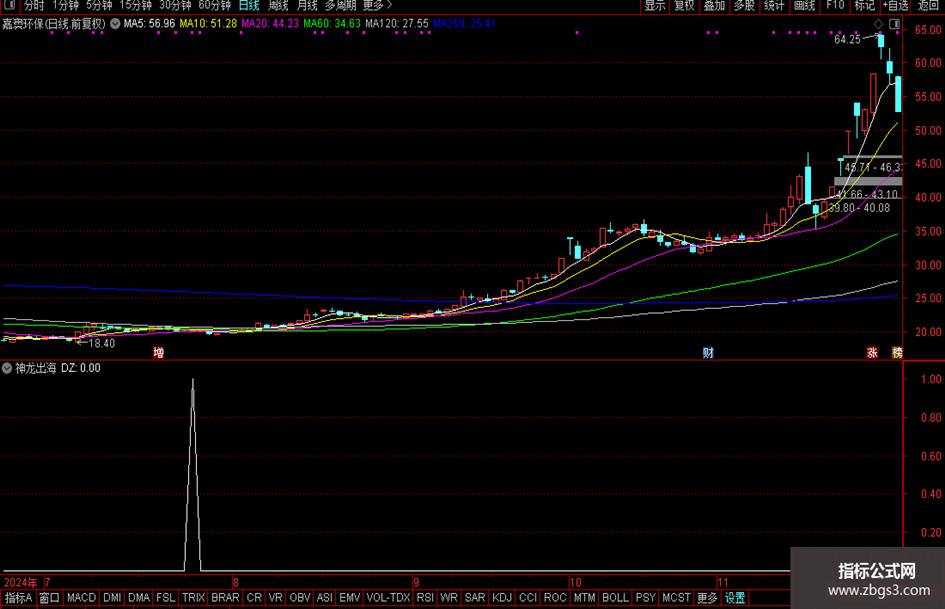Open the 显示 display menu

click(655, 5)
